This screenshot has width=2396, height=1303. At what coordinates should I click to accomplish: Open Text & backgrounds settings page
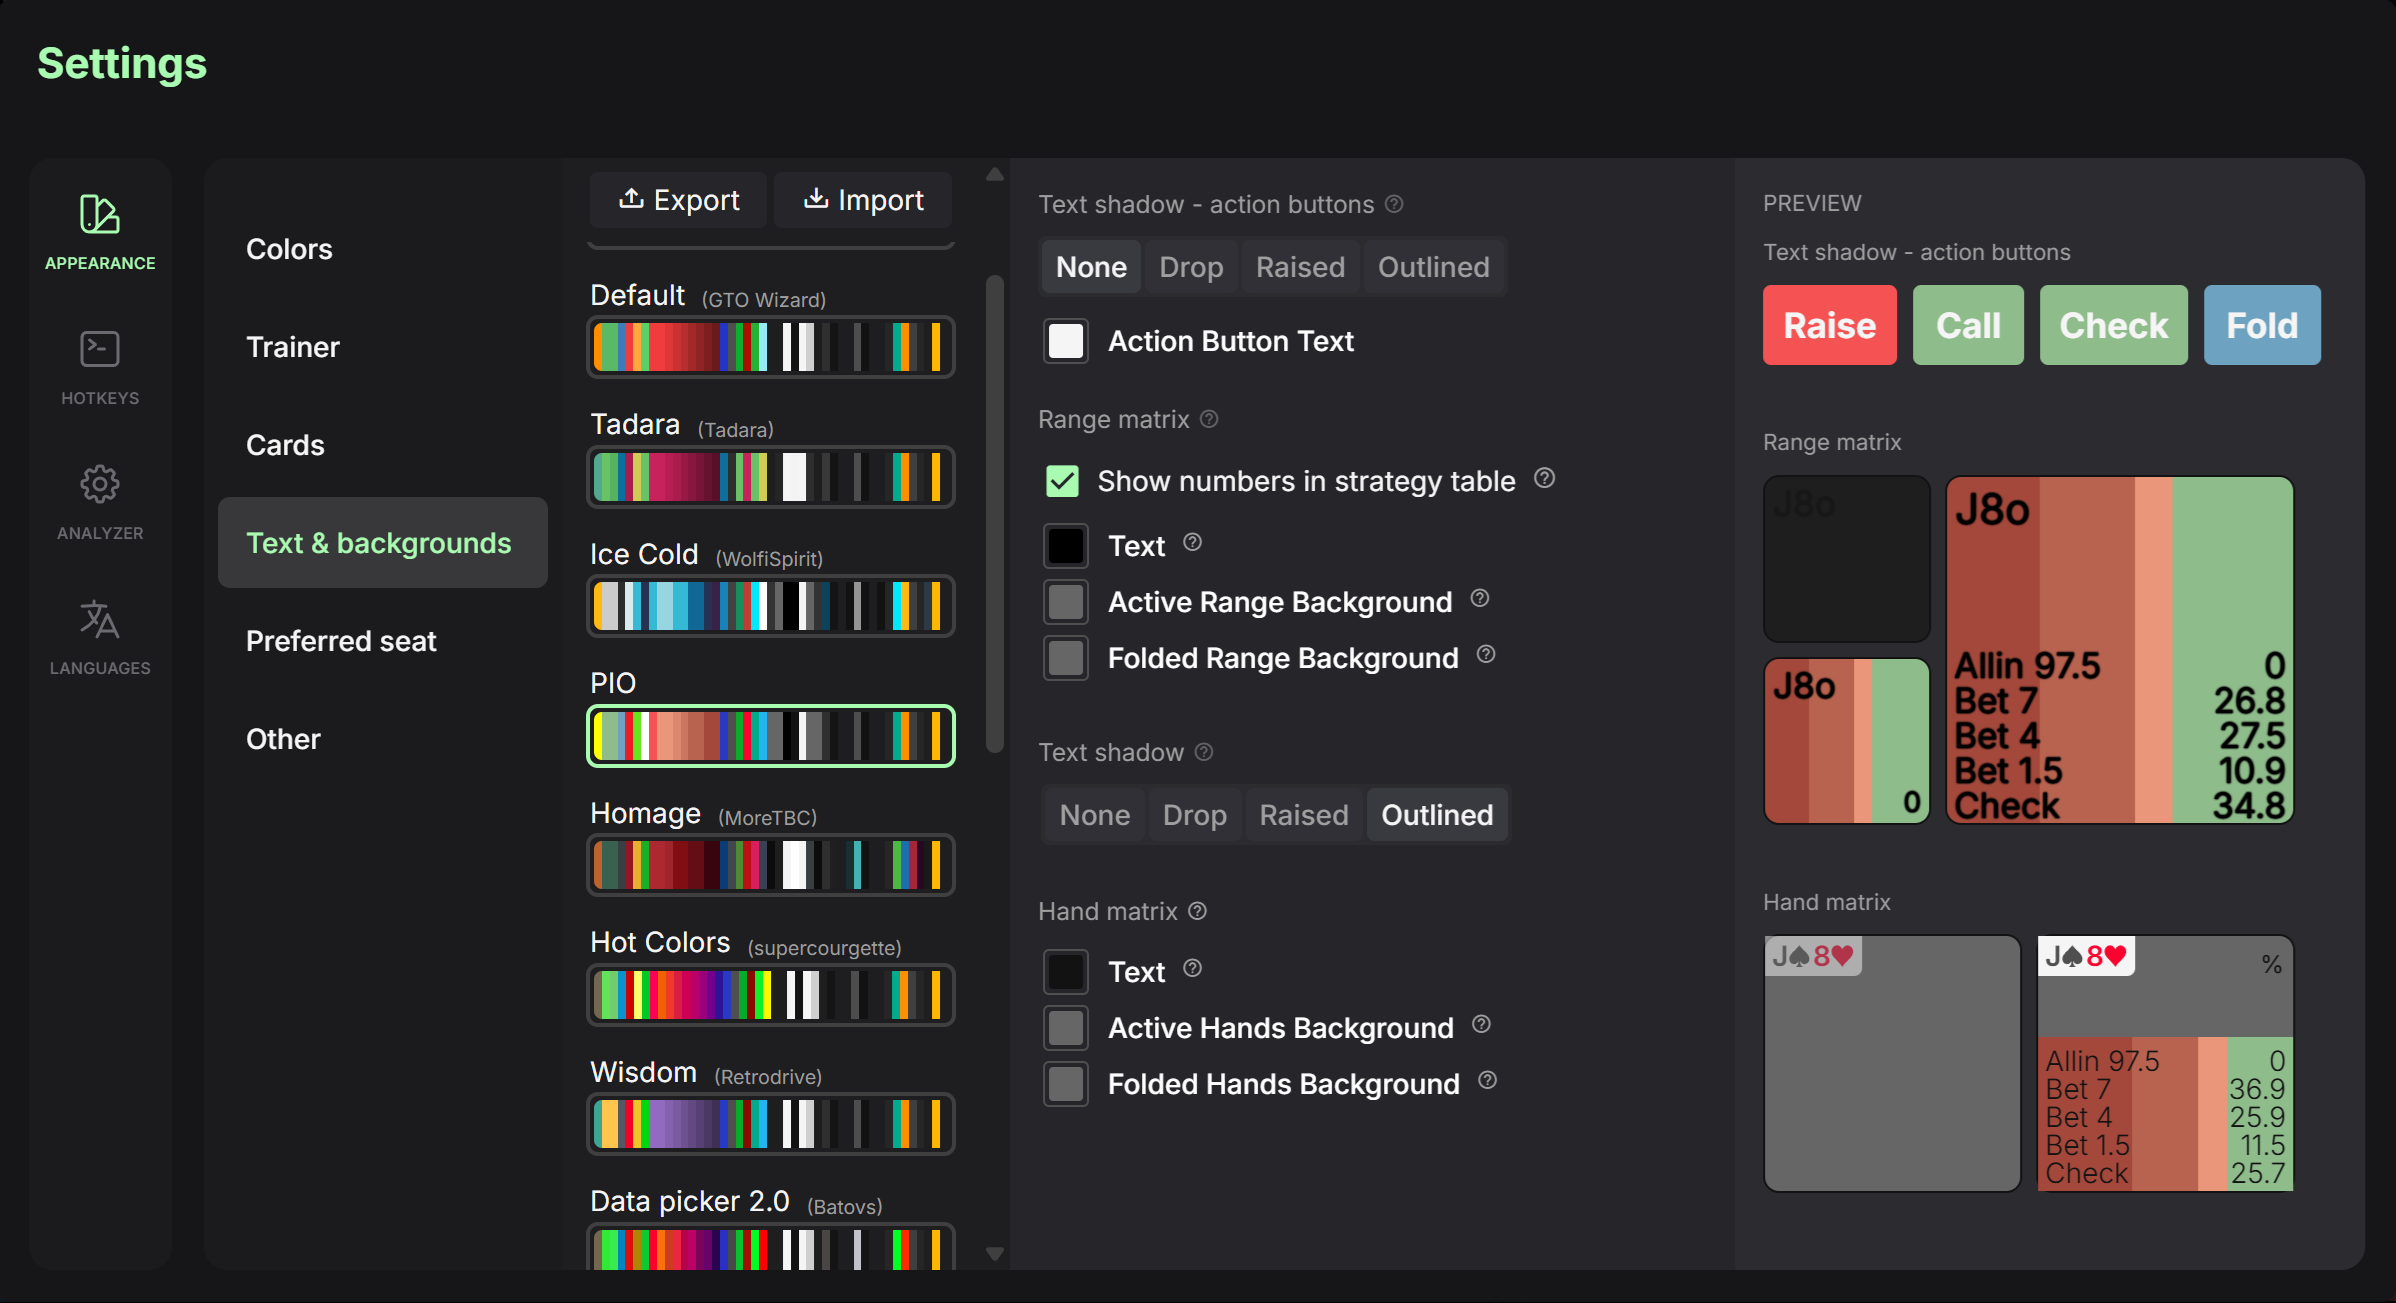click(x=382, y=543)
